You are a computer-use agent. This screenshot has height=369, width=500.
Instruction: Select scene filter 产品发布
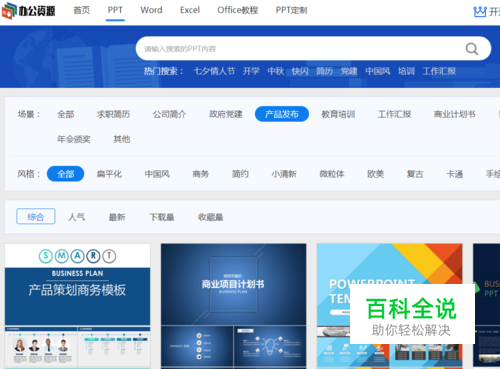tap(282, 114)
